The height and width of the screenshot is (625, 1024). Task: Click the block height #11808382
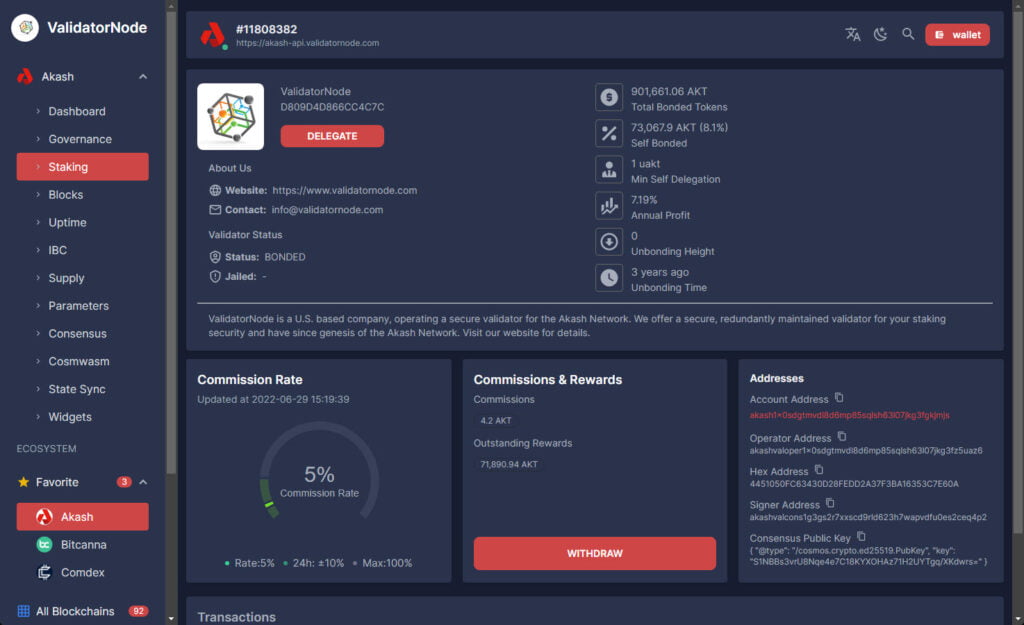(x=266, y=29)
